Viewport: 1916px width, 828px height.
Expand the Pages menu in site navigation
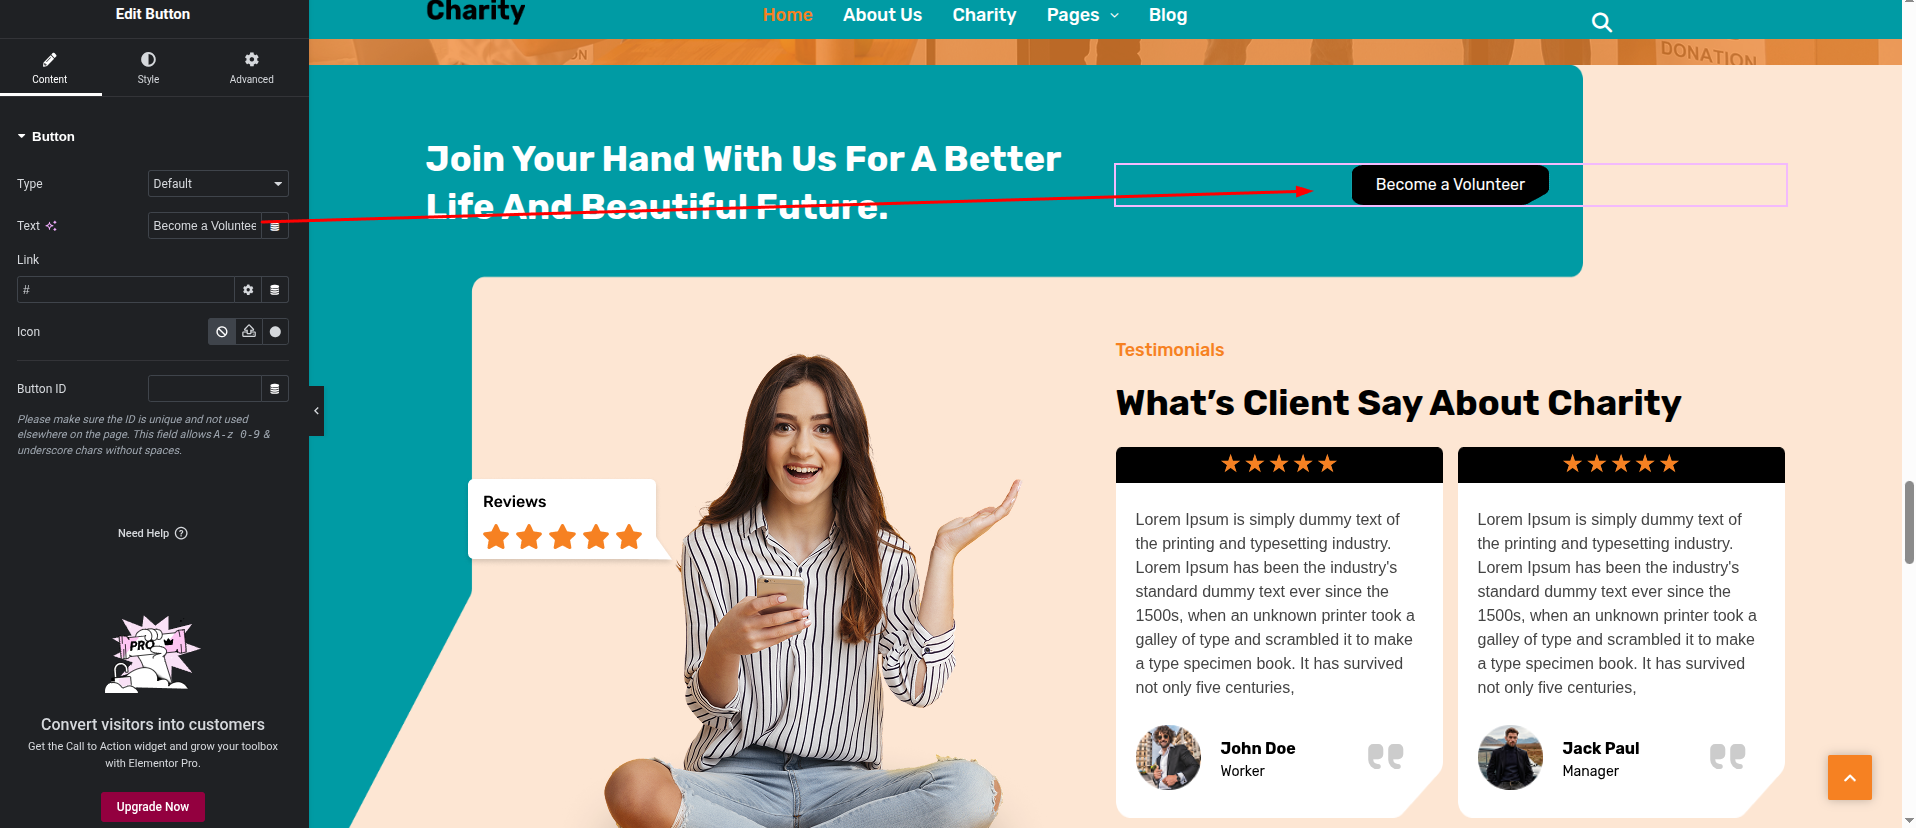point(1083,15)
